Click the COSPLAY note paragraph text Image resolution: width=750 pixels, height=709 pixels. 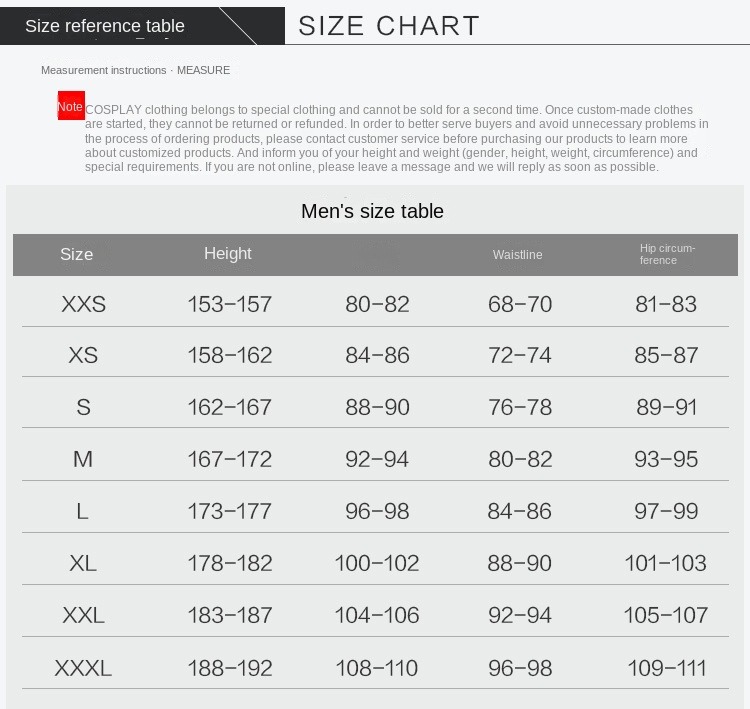(397, 138)
